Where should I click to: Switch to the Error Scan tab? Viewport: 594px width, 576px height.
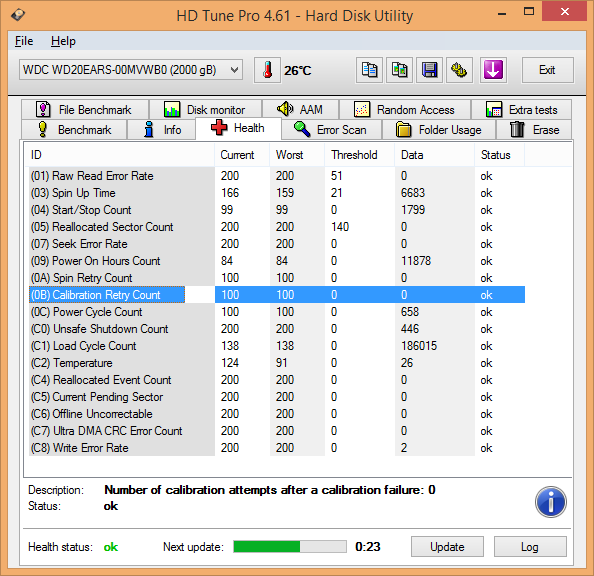pos(331,130)
